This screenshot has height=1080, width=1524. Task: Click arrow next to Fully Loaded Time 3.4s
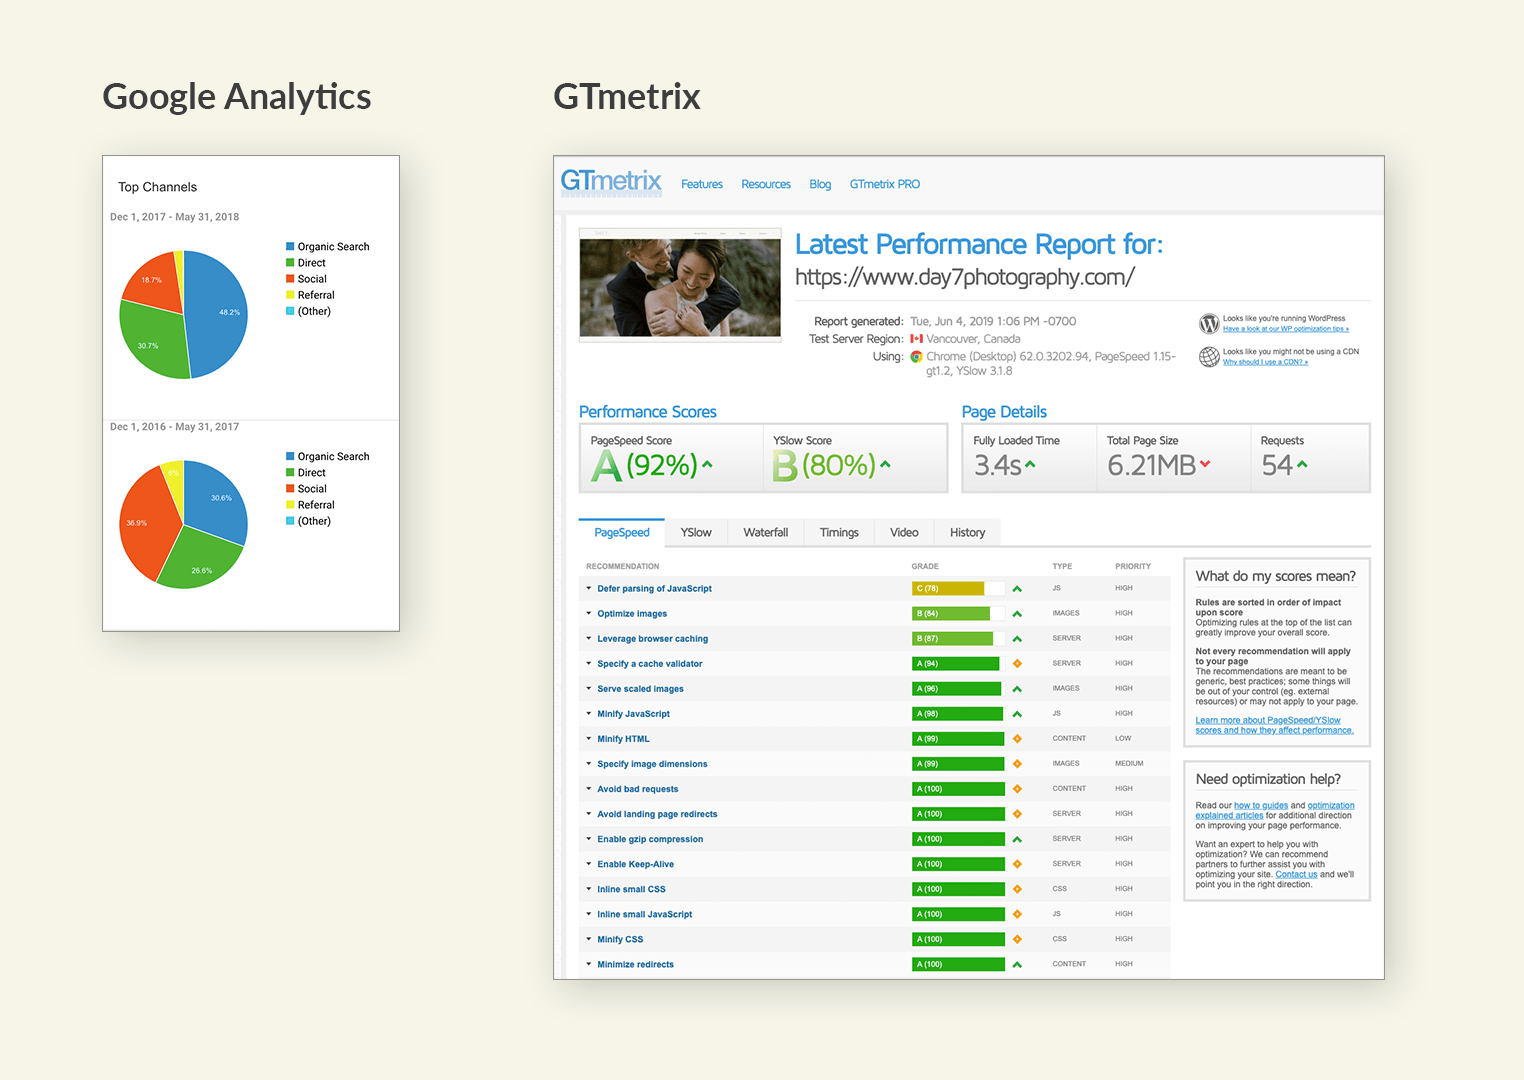pyautogui.click(x=1030, y=464)
